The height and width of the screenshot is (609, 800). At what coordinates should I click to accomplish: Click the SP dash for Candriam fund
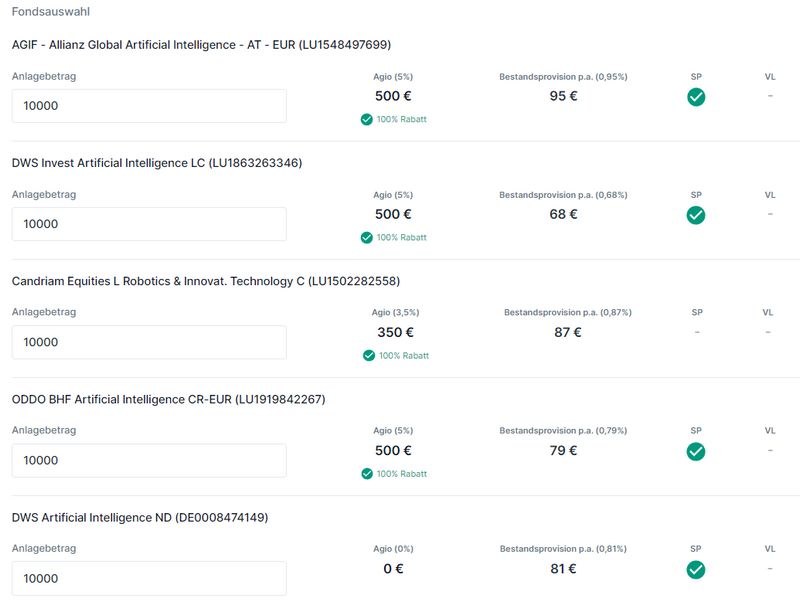[697, 332]
